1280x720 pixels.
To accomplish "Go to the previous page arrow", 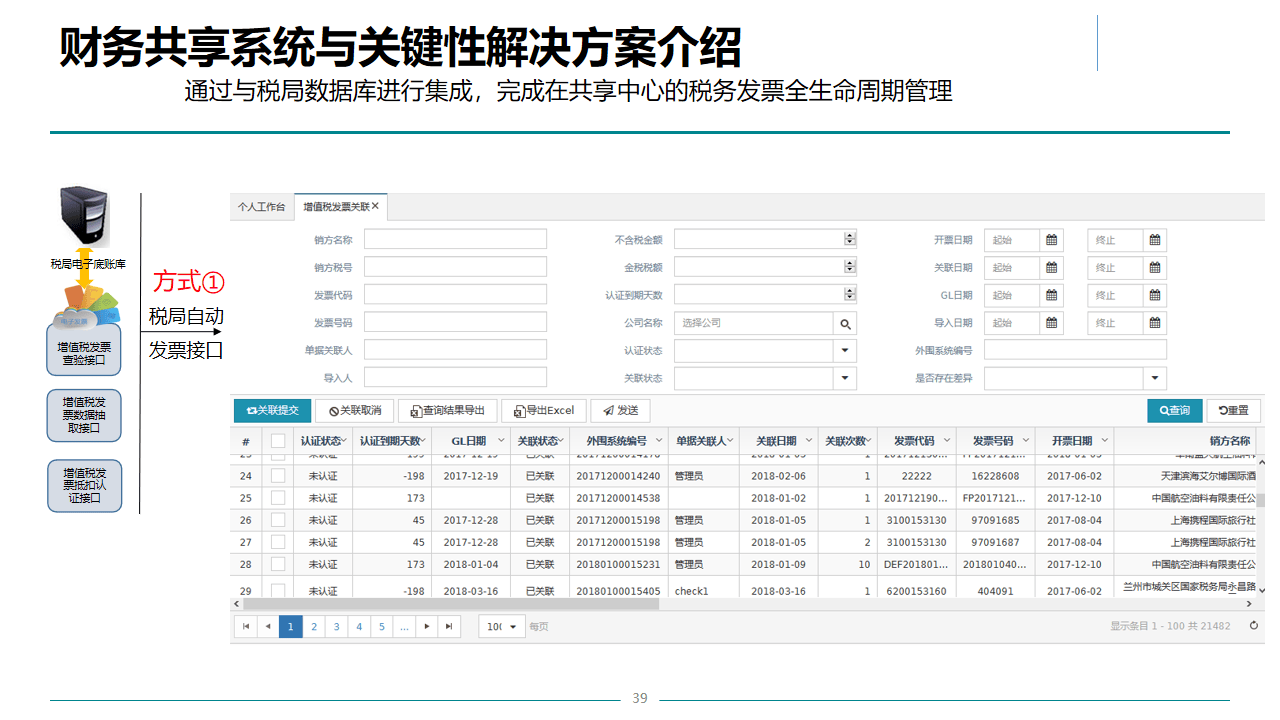I will [268, 626].
